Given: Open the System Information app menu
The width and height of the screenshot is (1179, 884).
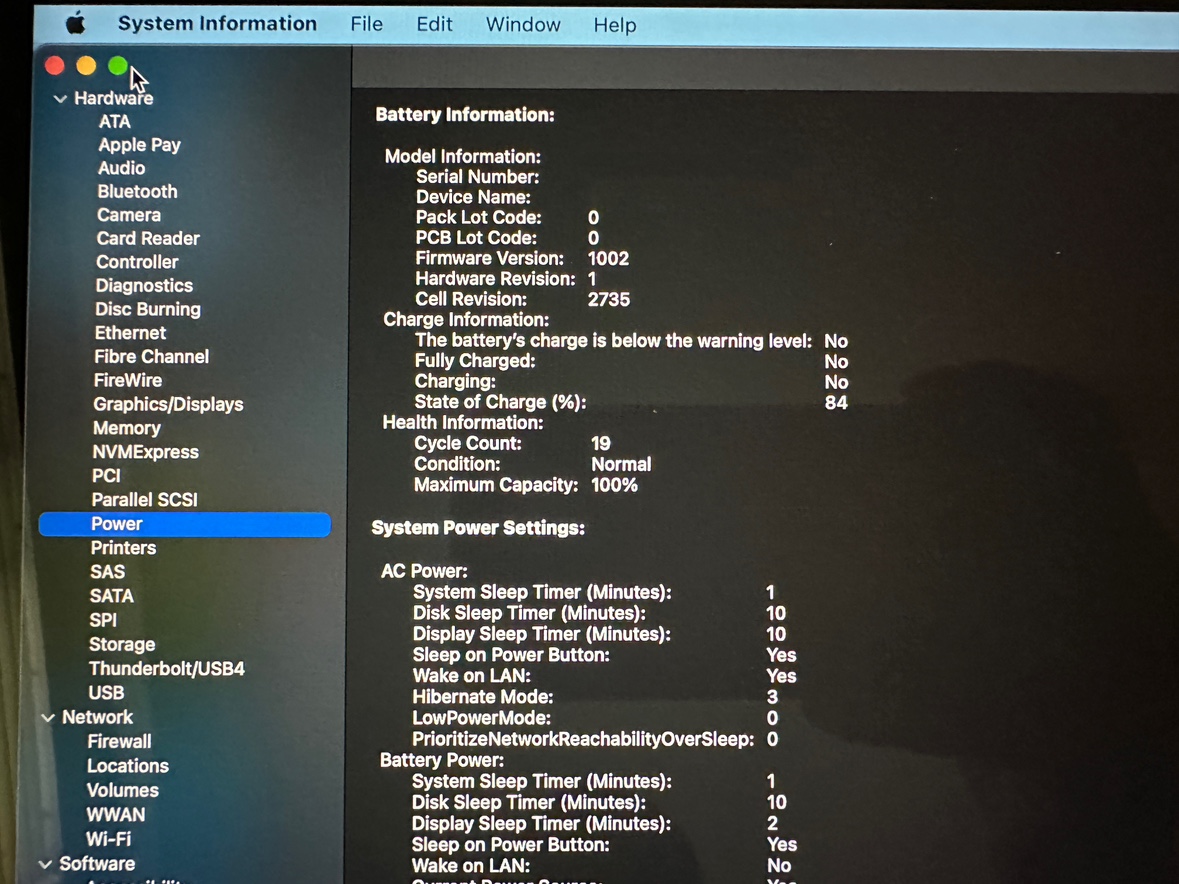Looking at the screenshot, I should point(217,24).
